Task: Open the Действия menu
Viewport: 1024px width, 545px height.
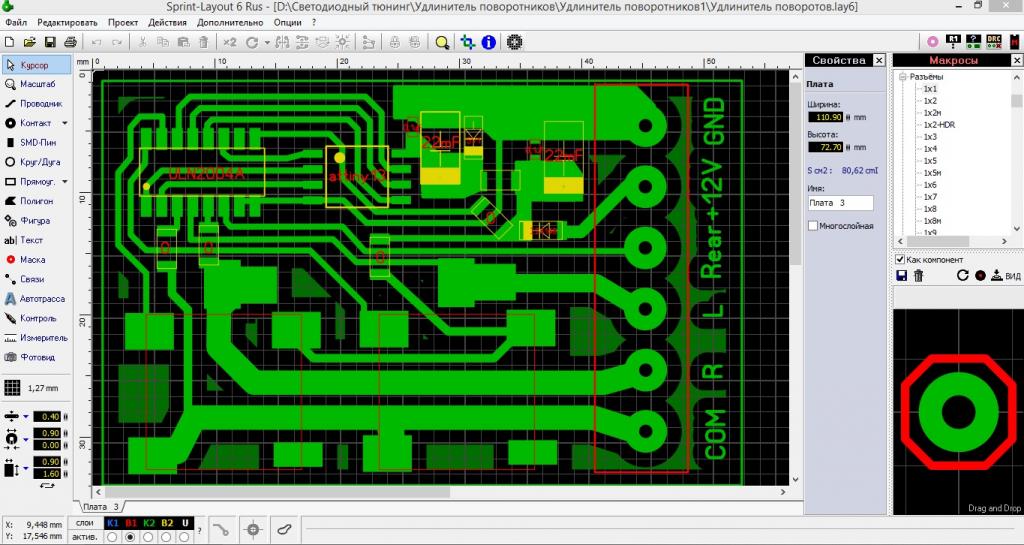Action: pos(167,22)
